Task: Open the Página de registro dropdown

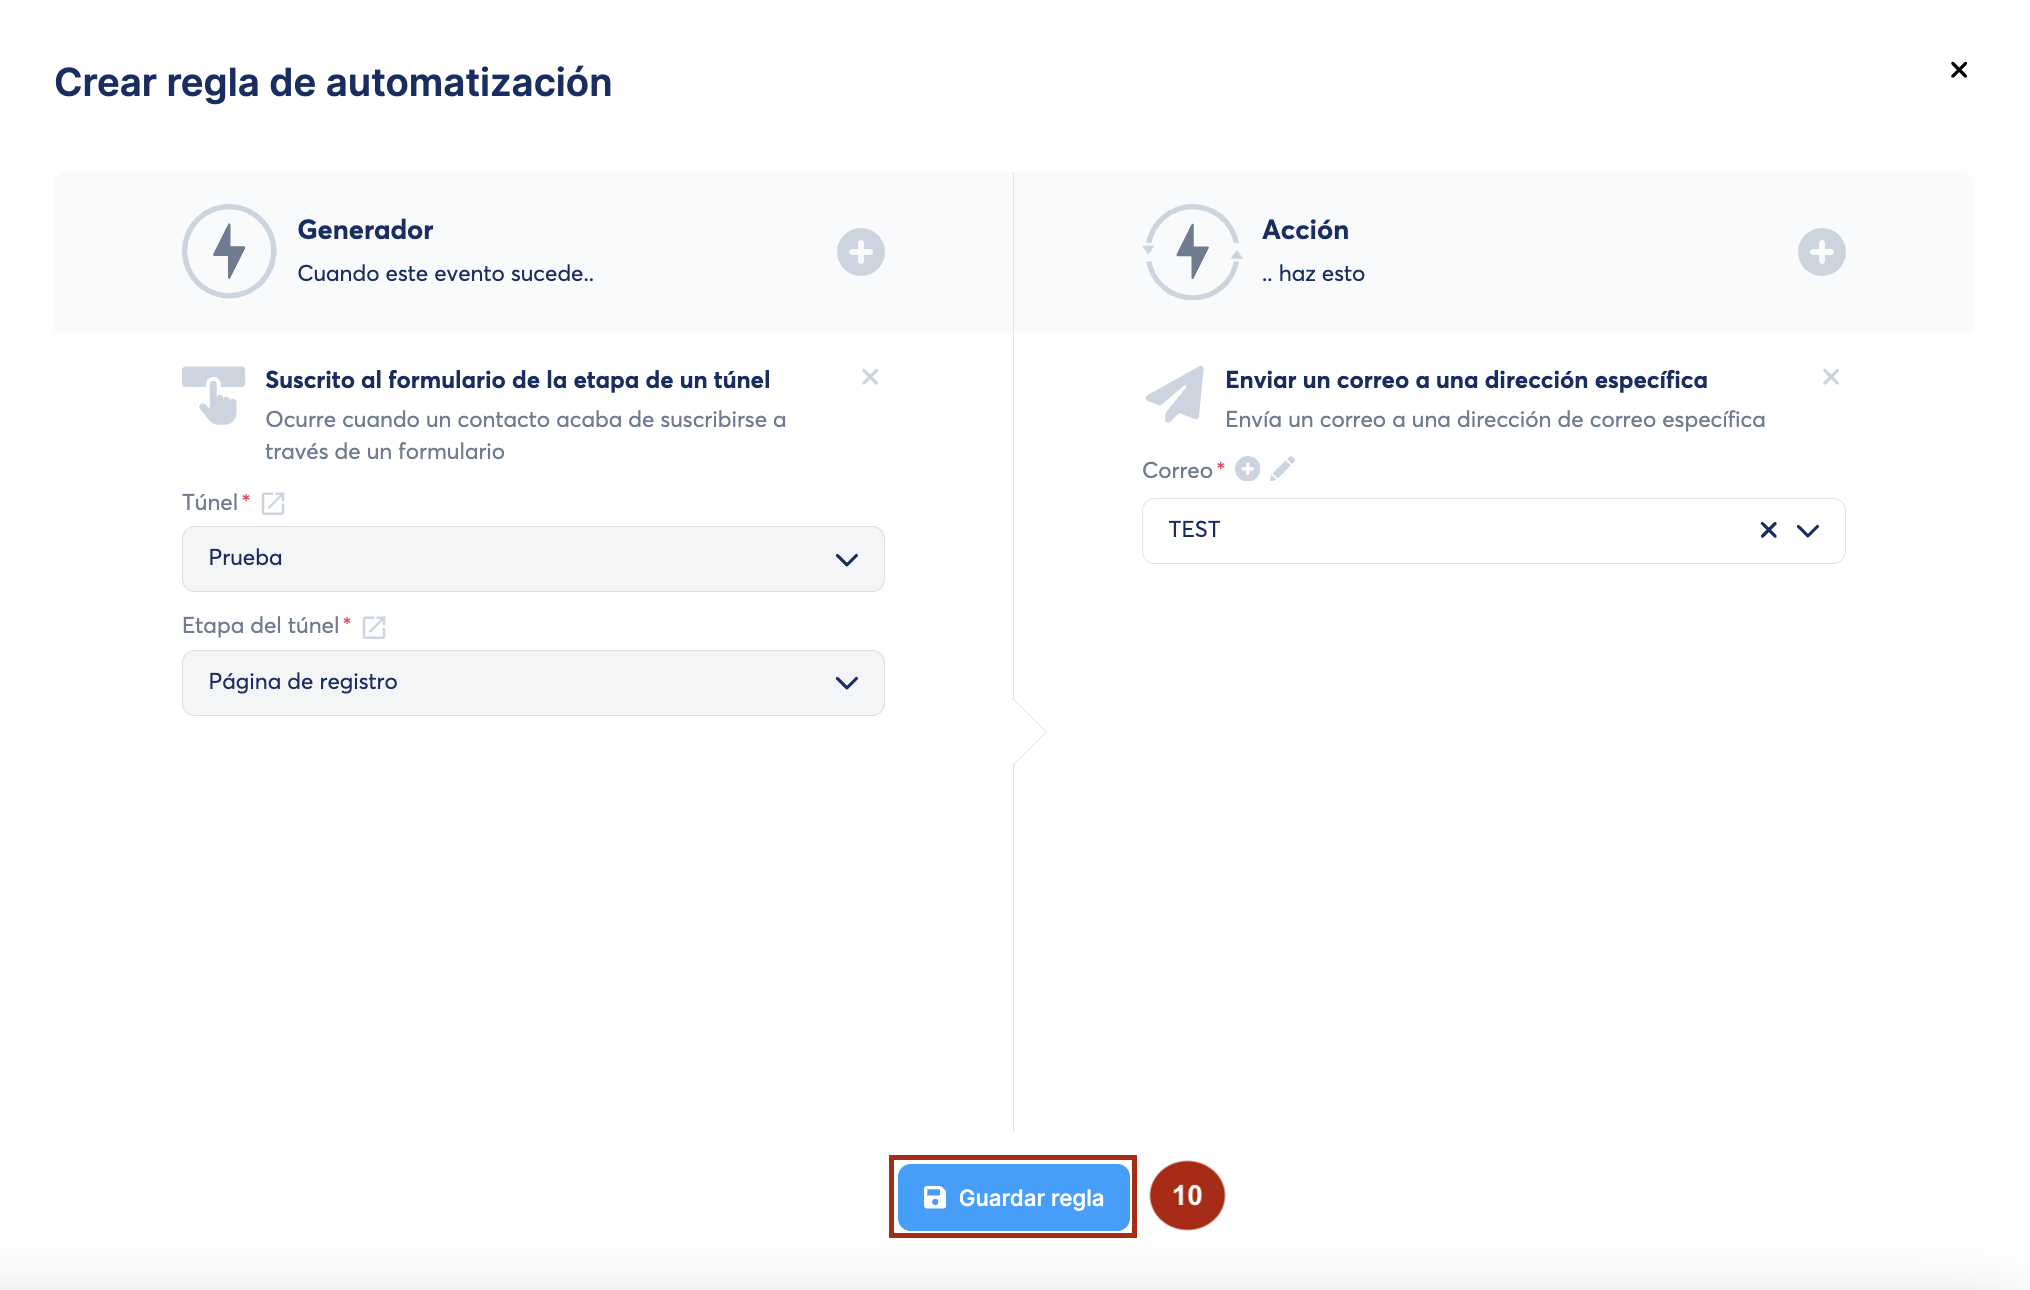Action: tap(533, 683)
